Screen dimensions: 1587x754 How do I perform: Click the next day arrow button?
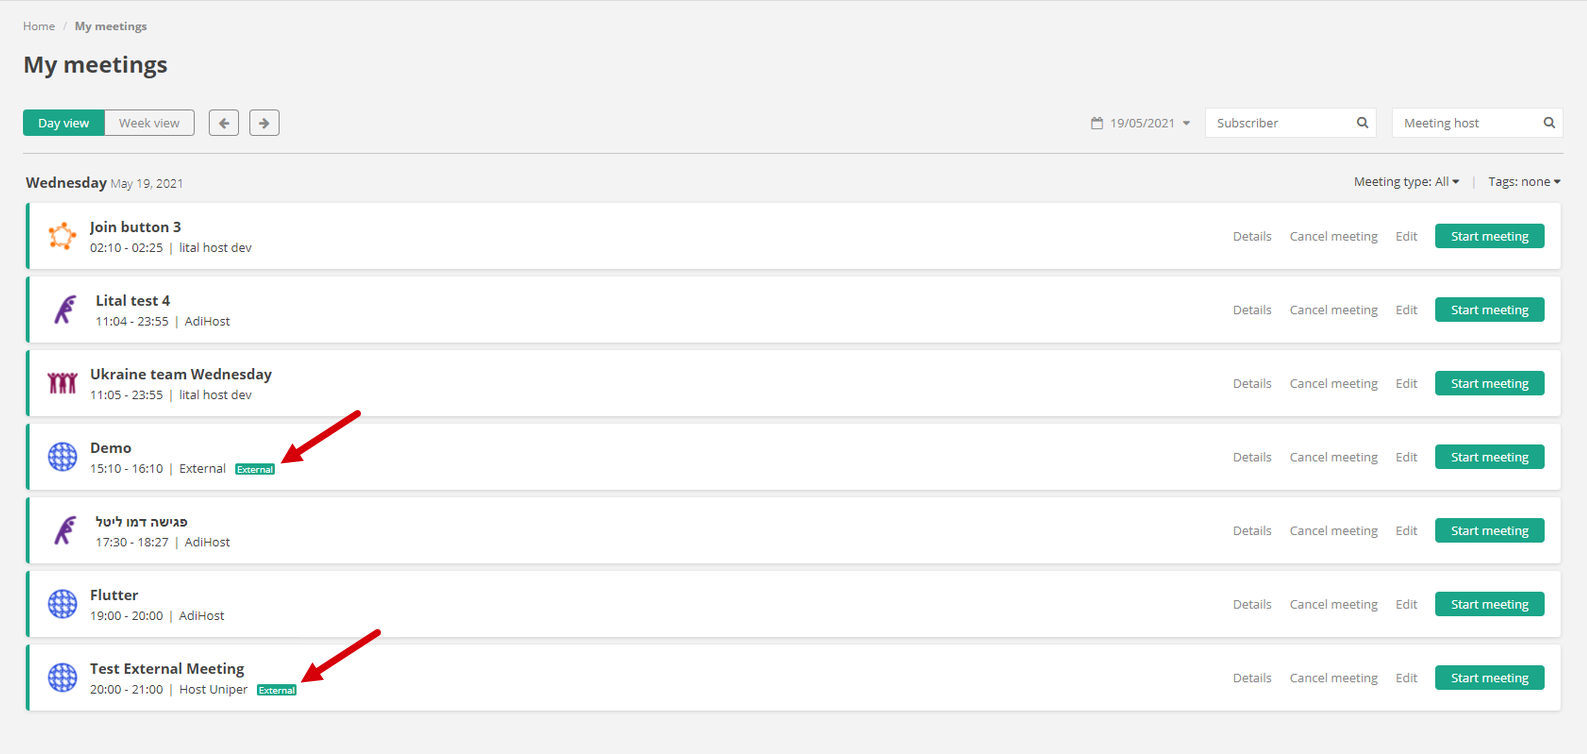(264, 123)
